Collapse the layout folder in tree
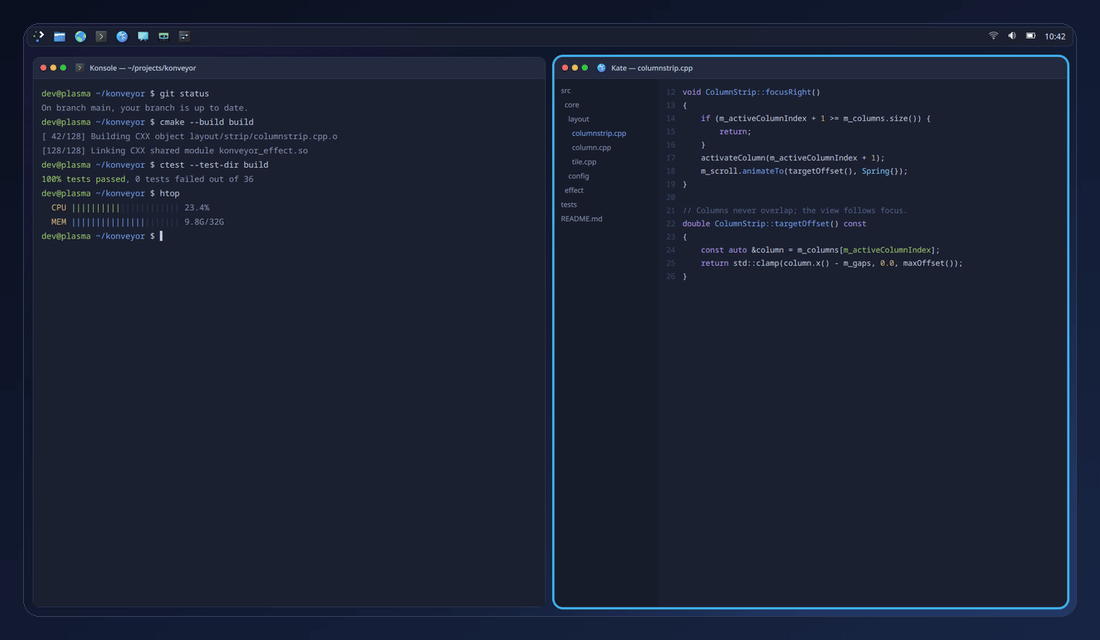This screenshot has height=640, width=1100. 578,119
